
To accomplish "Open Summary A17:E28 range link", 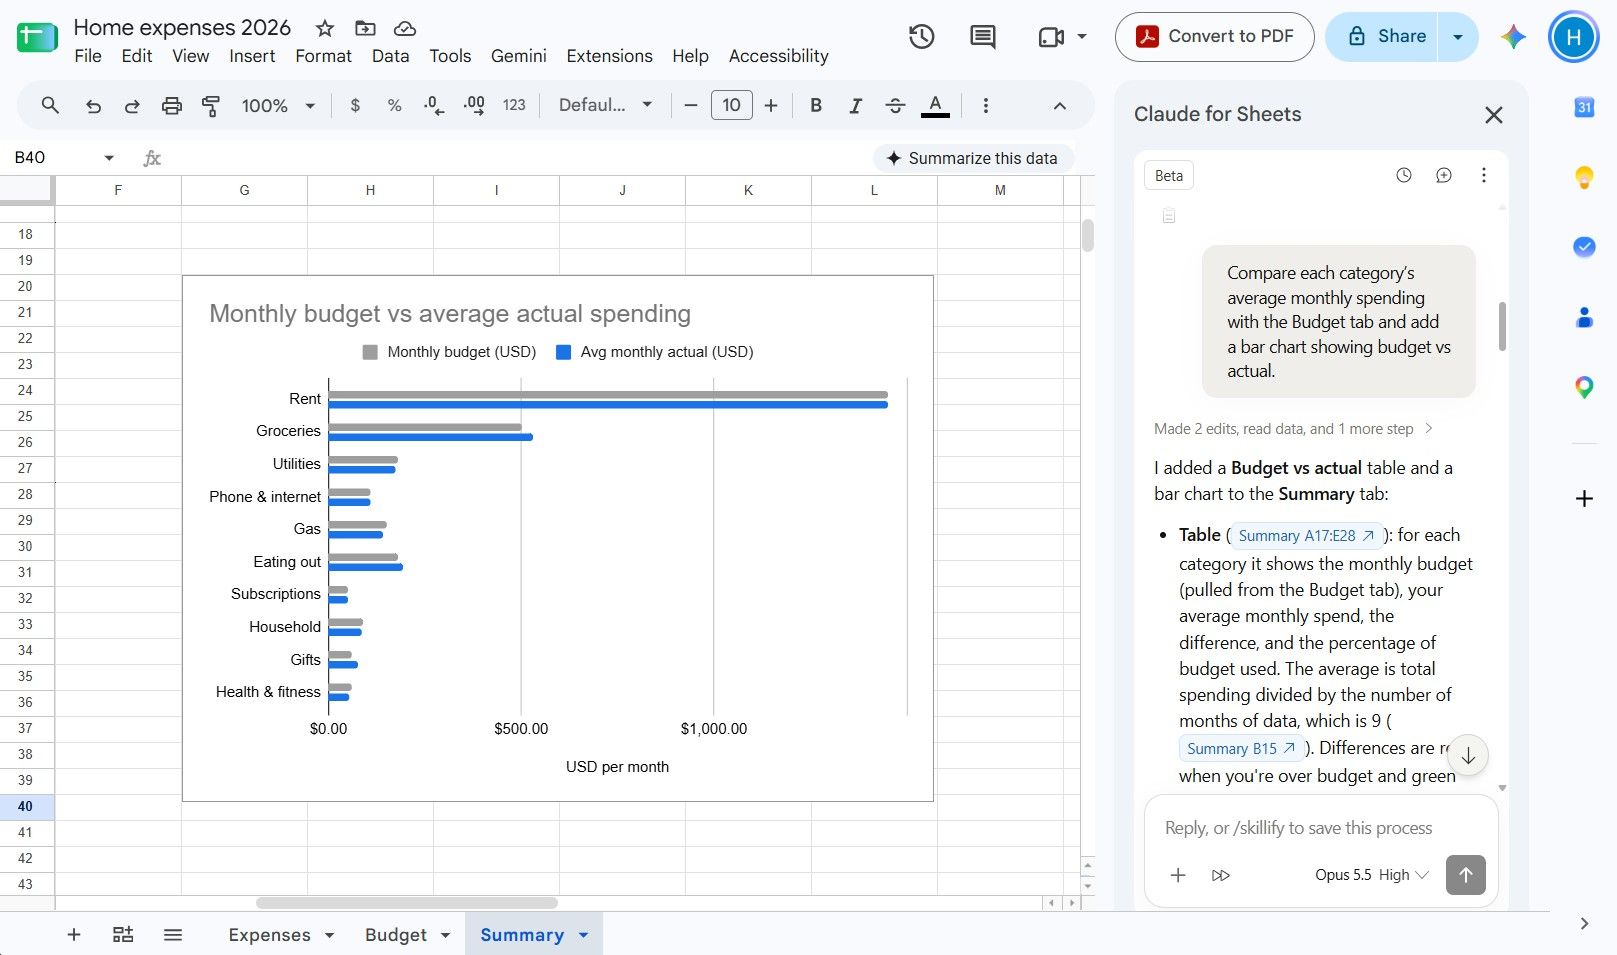I will point(1306,536).
